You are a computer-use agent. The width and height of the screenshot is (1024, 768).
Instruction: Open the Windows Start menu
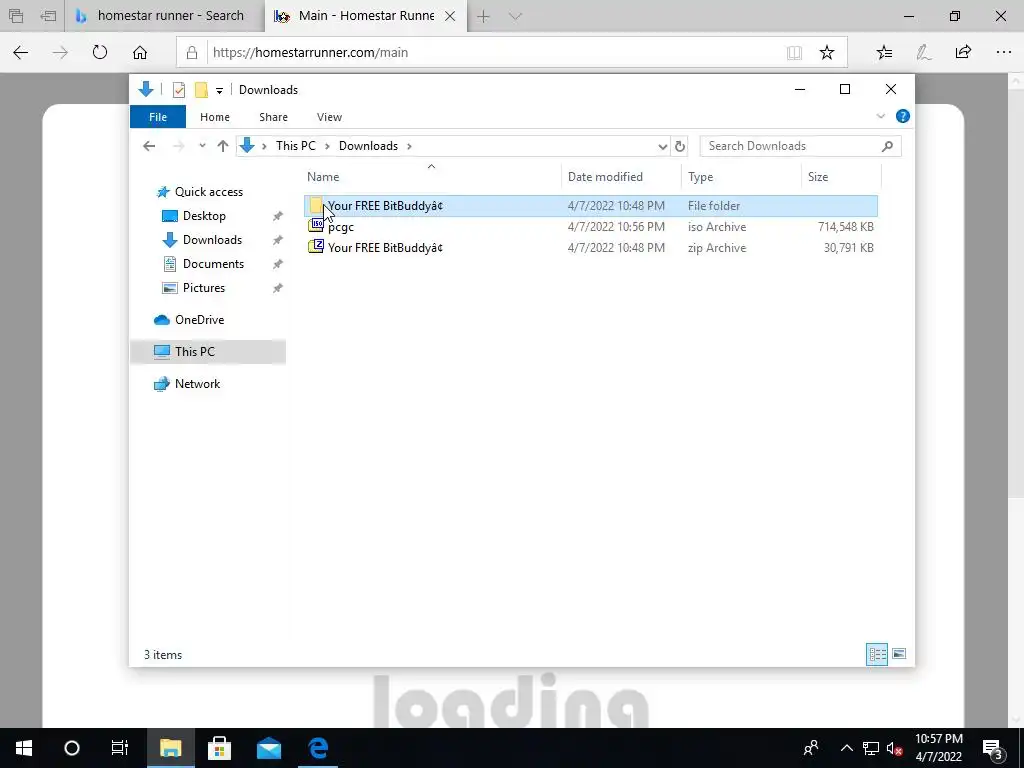click(x=24, y=748)
